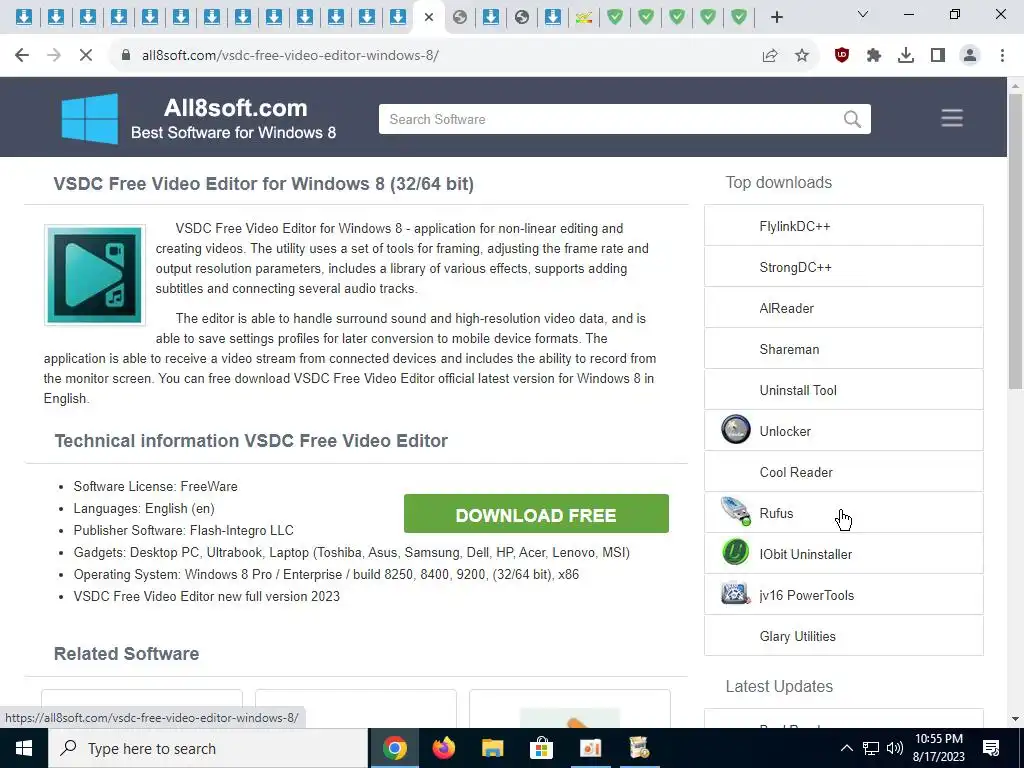Open Chrome's three-dot menu
The image size is (1024, 768).
(1002, 56)
